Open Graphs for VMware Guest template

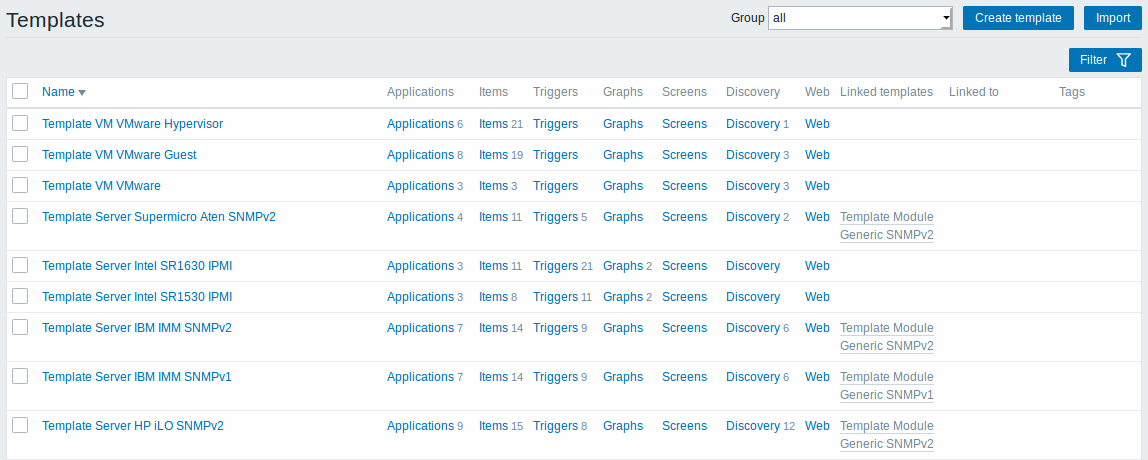[623, 155]
